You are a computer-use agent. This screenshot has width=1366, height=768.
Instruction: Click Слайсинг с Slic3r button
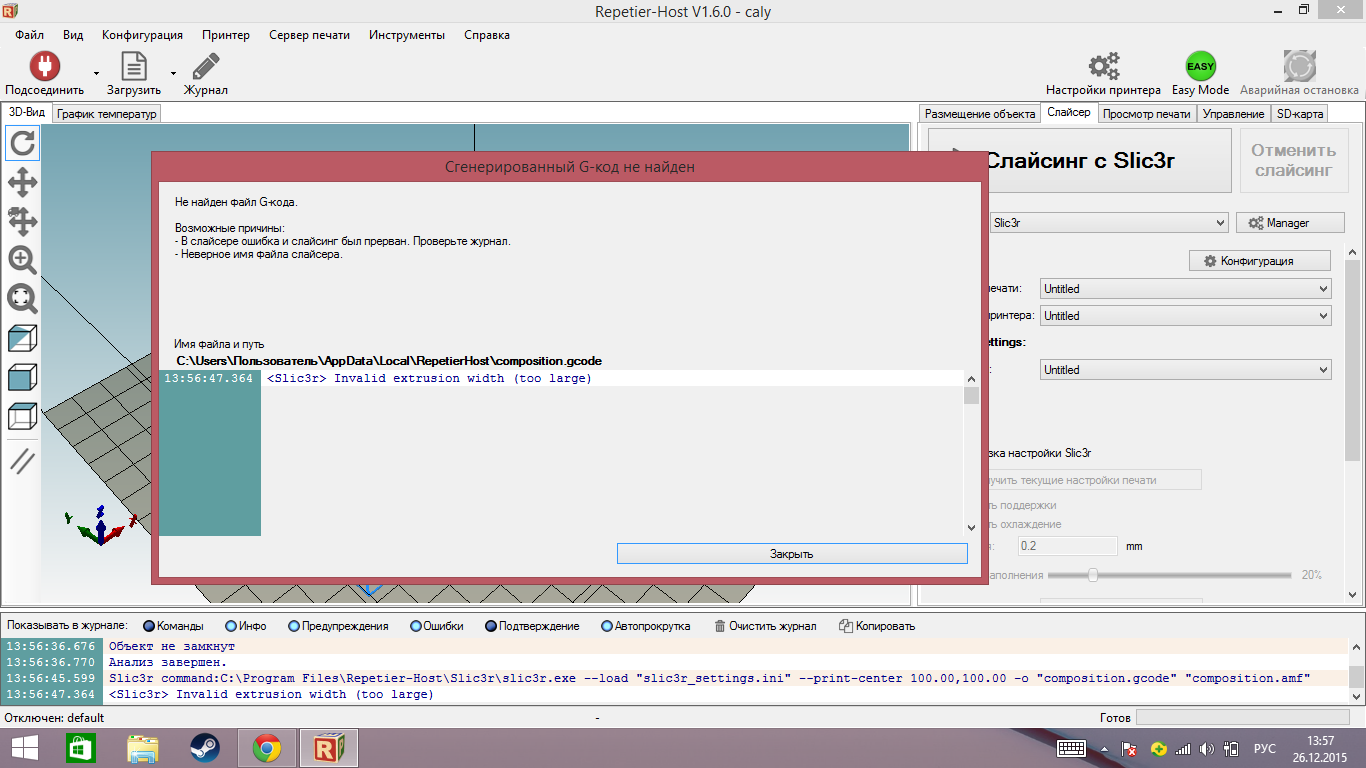click(1079, 160)
